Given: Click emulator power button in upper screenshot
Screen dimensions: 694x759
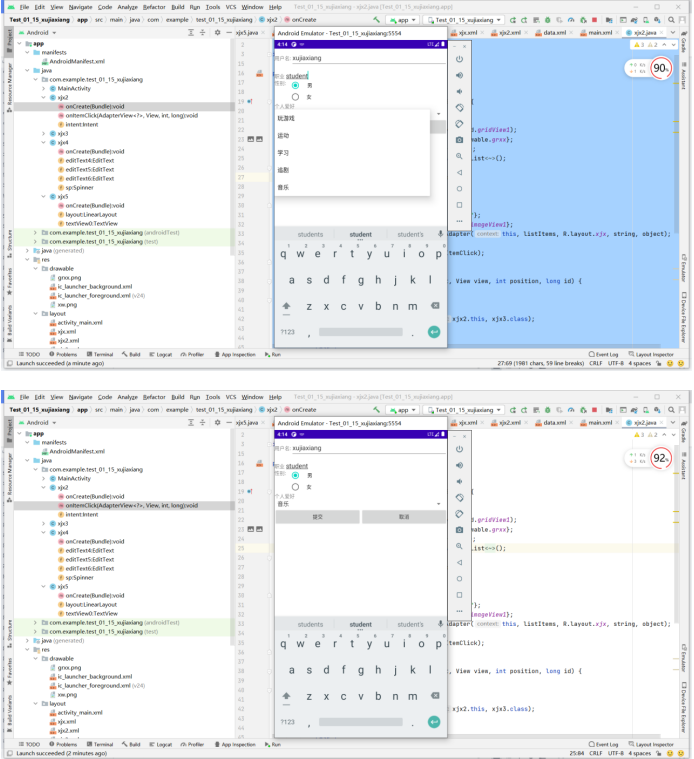Looking at the screenshot, I should pos(459,59).
